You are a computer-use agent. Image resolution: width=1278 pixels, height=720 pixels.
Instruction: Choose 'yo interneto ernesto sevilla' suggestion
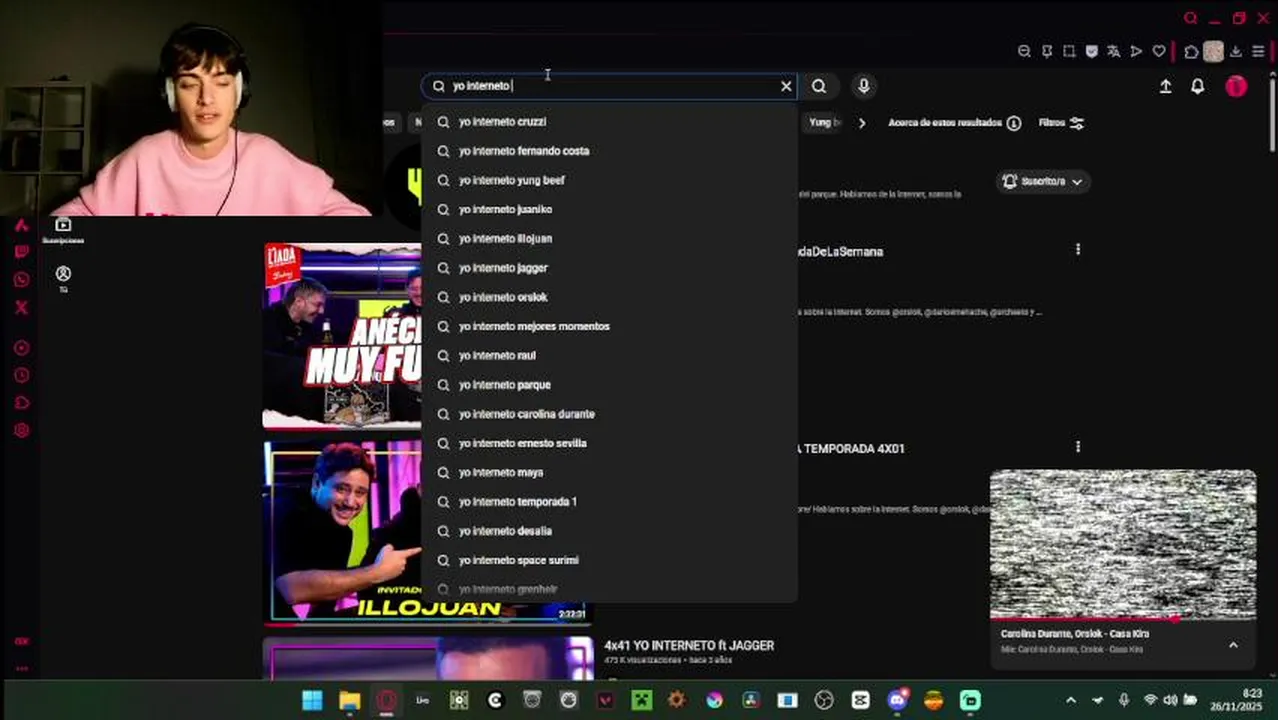[x=609, y=443]
